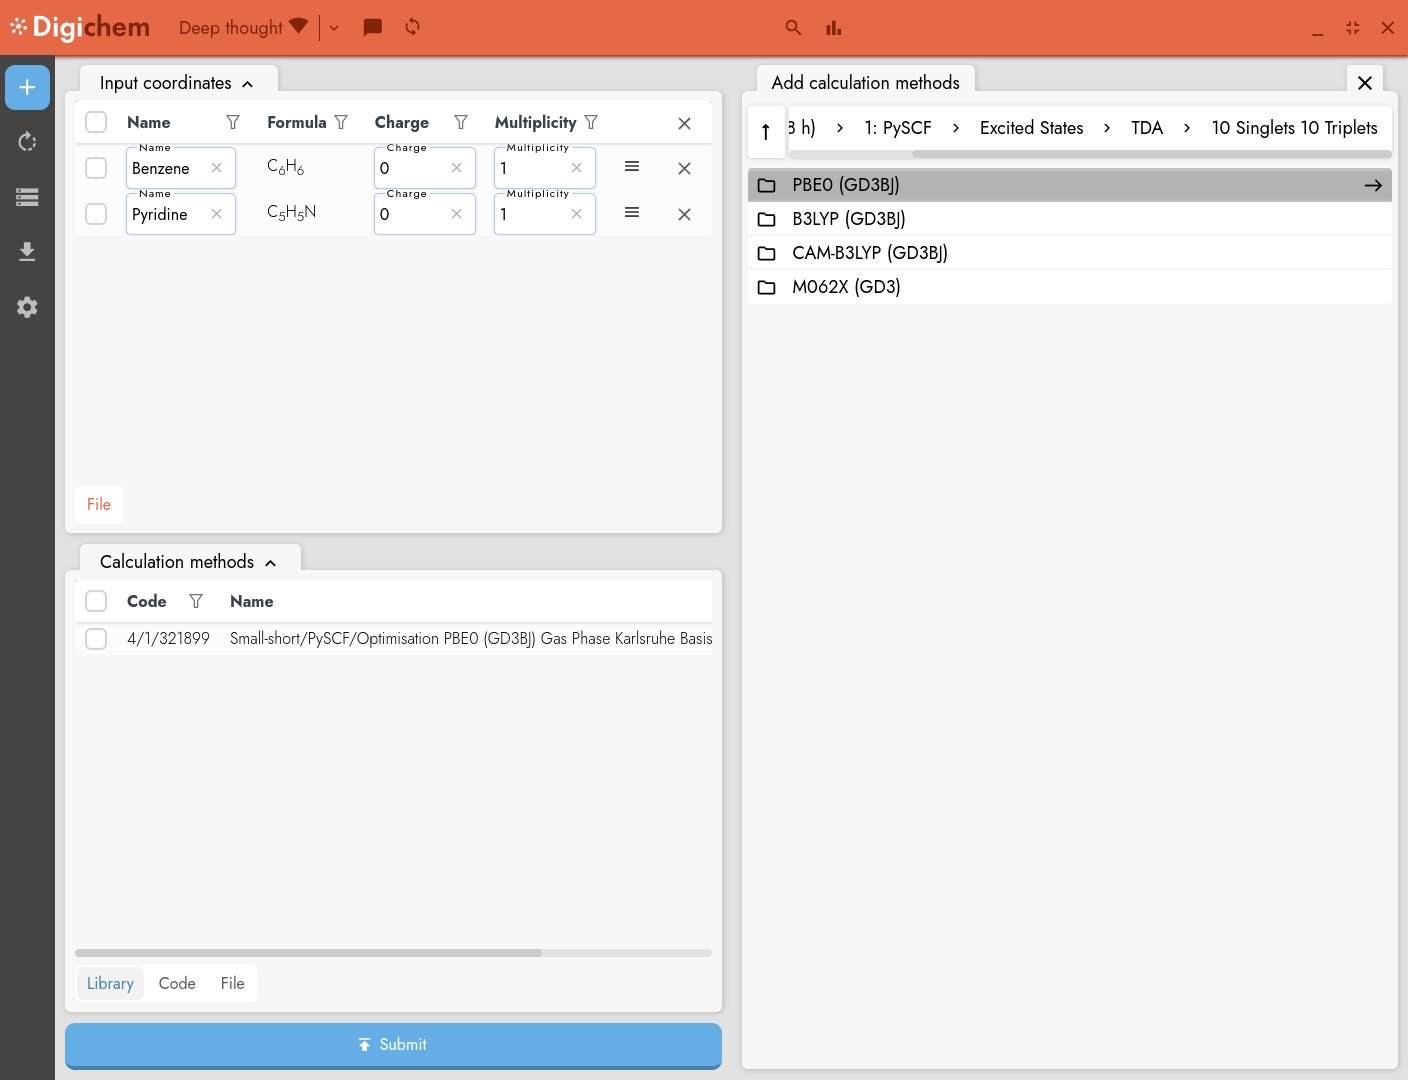Open downloads via the sidebar download icon

tap(27, 251)
